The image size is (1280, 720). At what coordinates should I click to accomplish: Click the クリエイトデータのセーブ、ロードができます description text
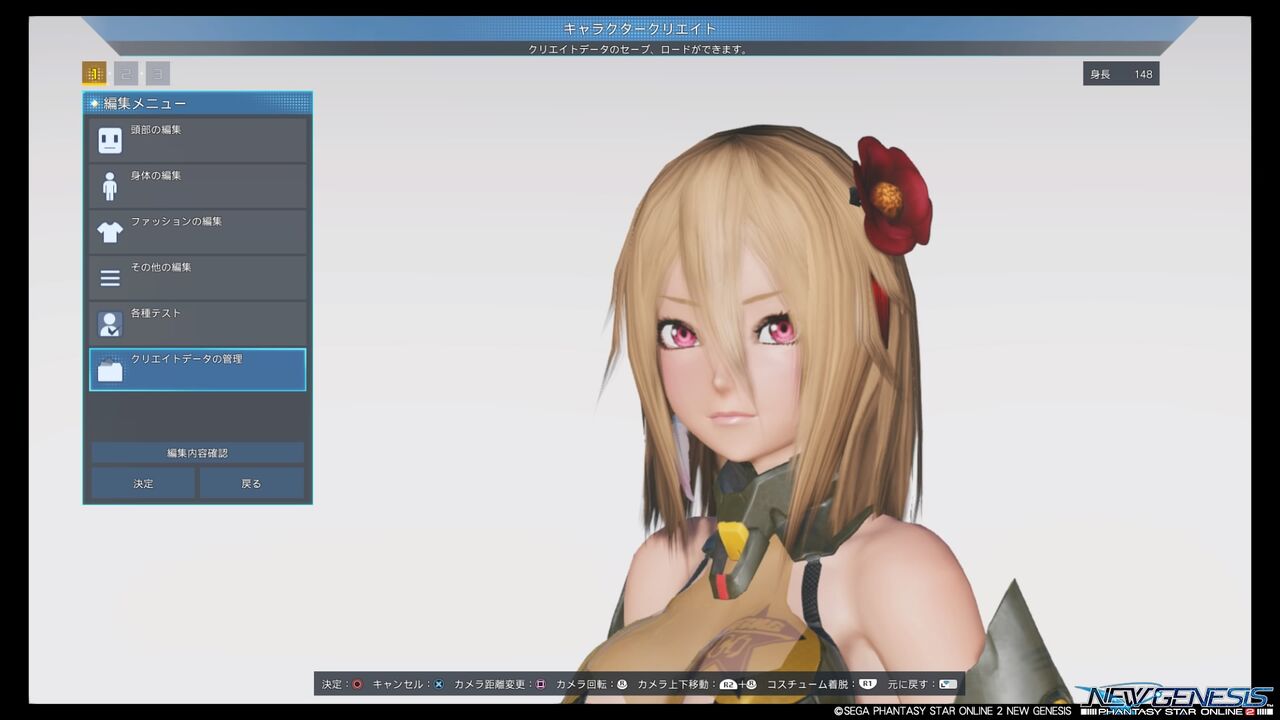click(639, 49)
